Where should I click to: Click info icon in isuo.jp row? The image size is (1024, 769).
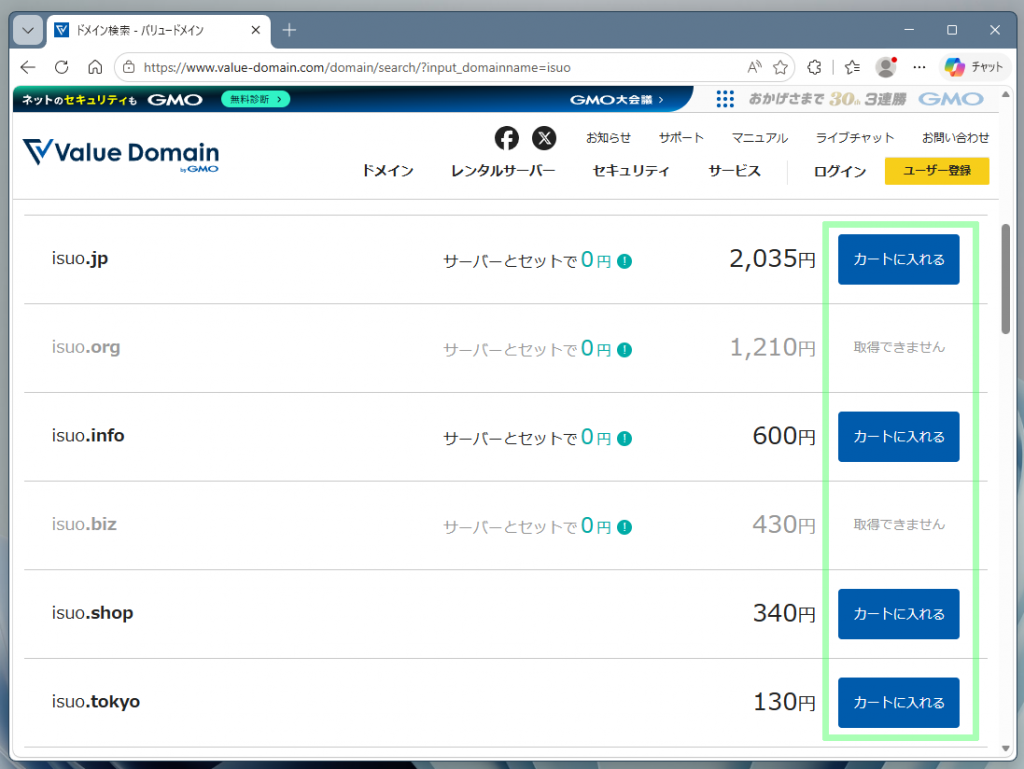click(x=624, y=261)
